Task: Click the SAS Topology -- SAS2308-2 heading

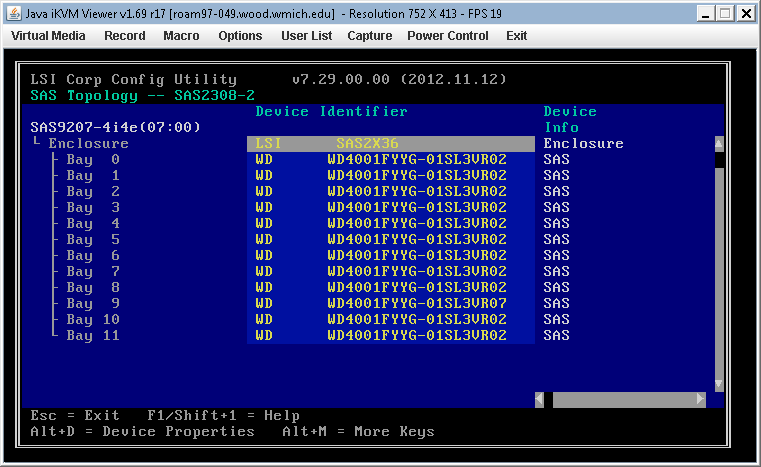Action: (142, 96)
